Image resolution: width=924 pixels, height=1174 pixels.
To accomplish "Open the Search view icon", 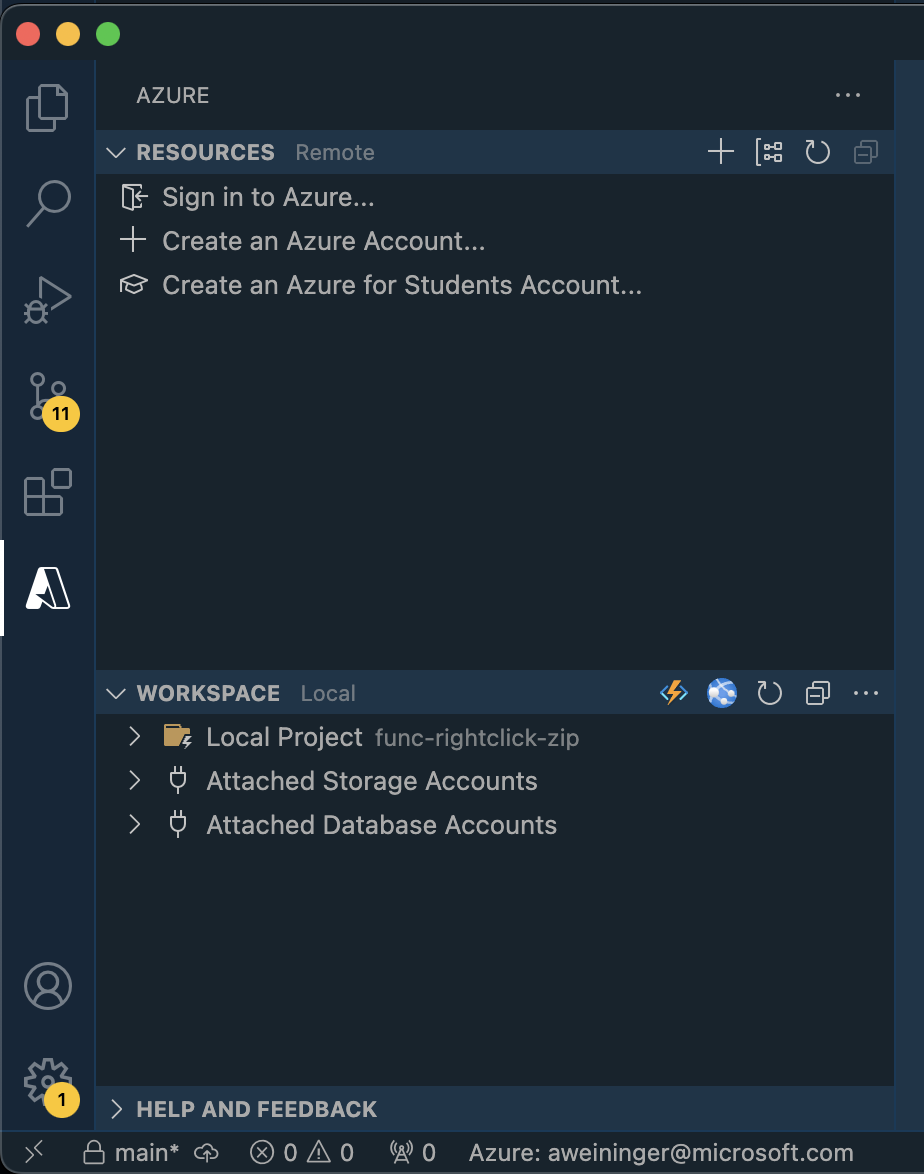I will 47,203.
